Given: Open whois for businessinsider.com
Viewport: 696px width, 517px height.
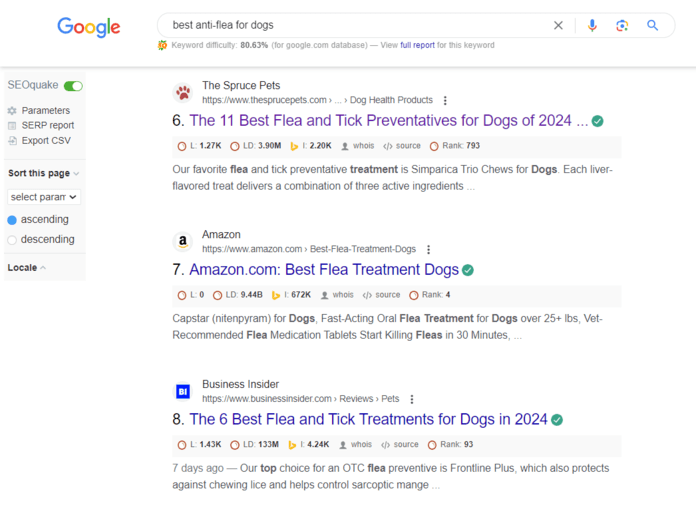Looking at the screenshot, I should 355,445.
